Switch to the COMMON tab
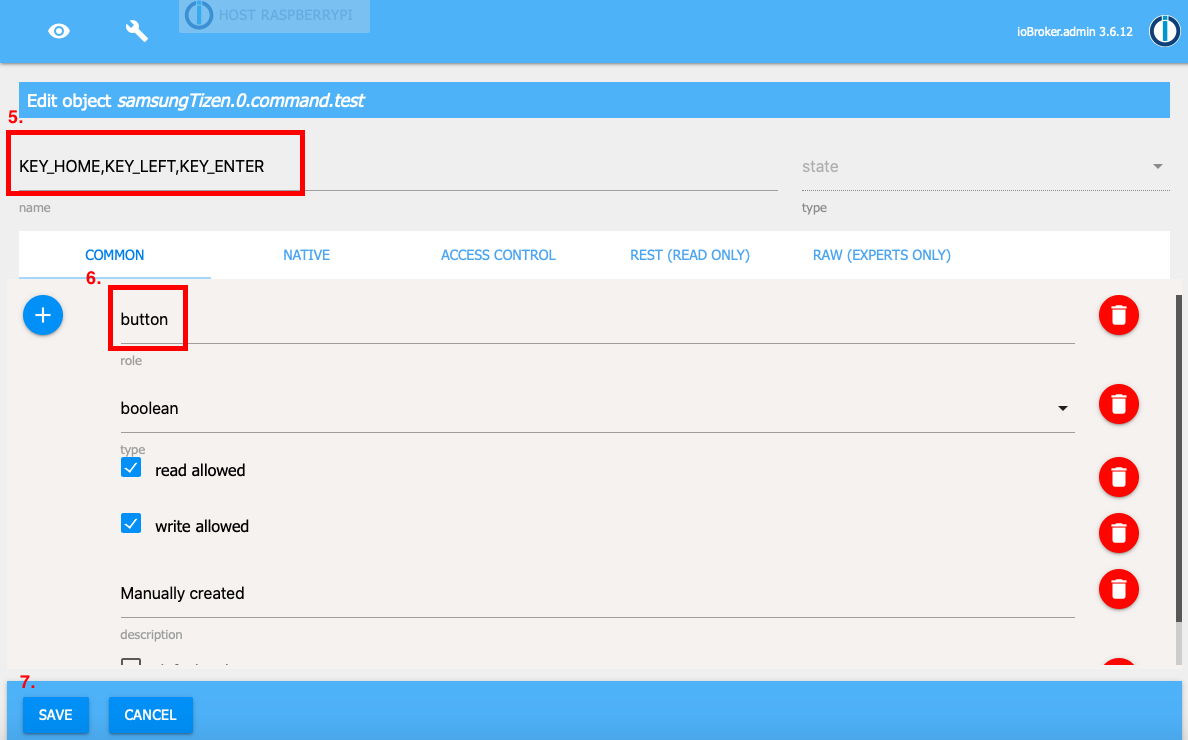Viewport: 1188px width, 740px height. [x=114, y=255]
